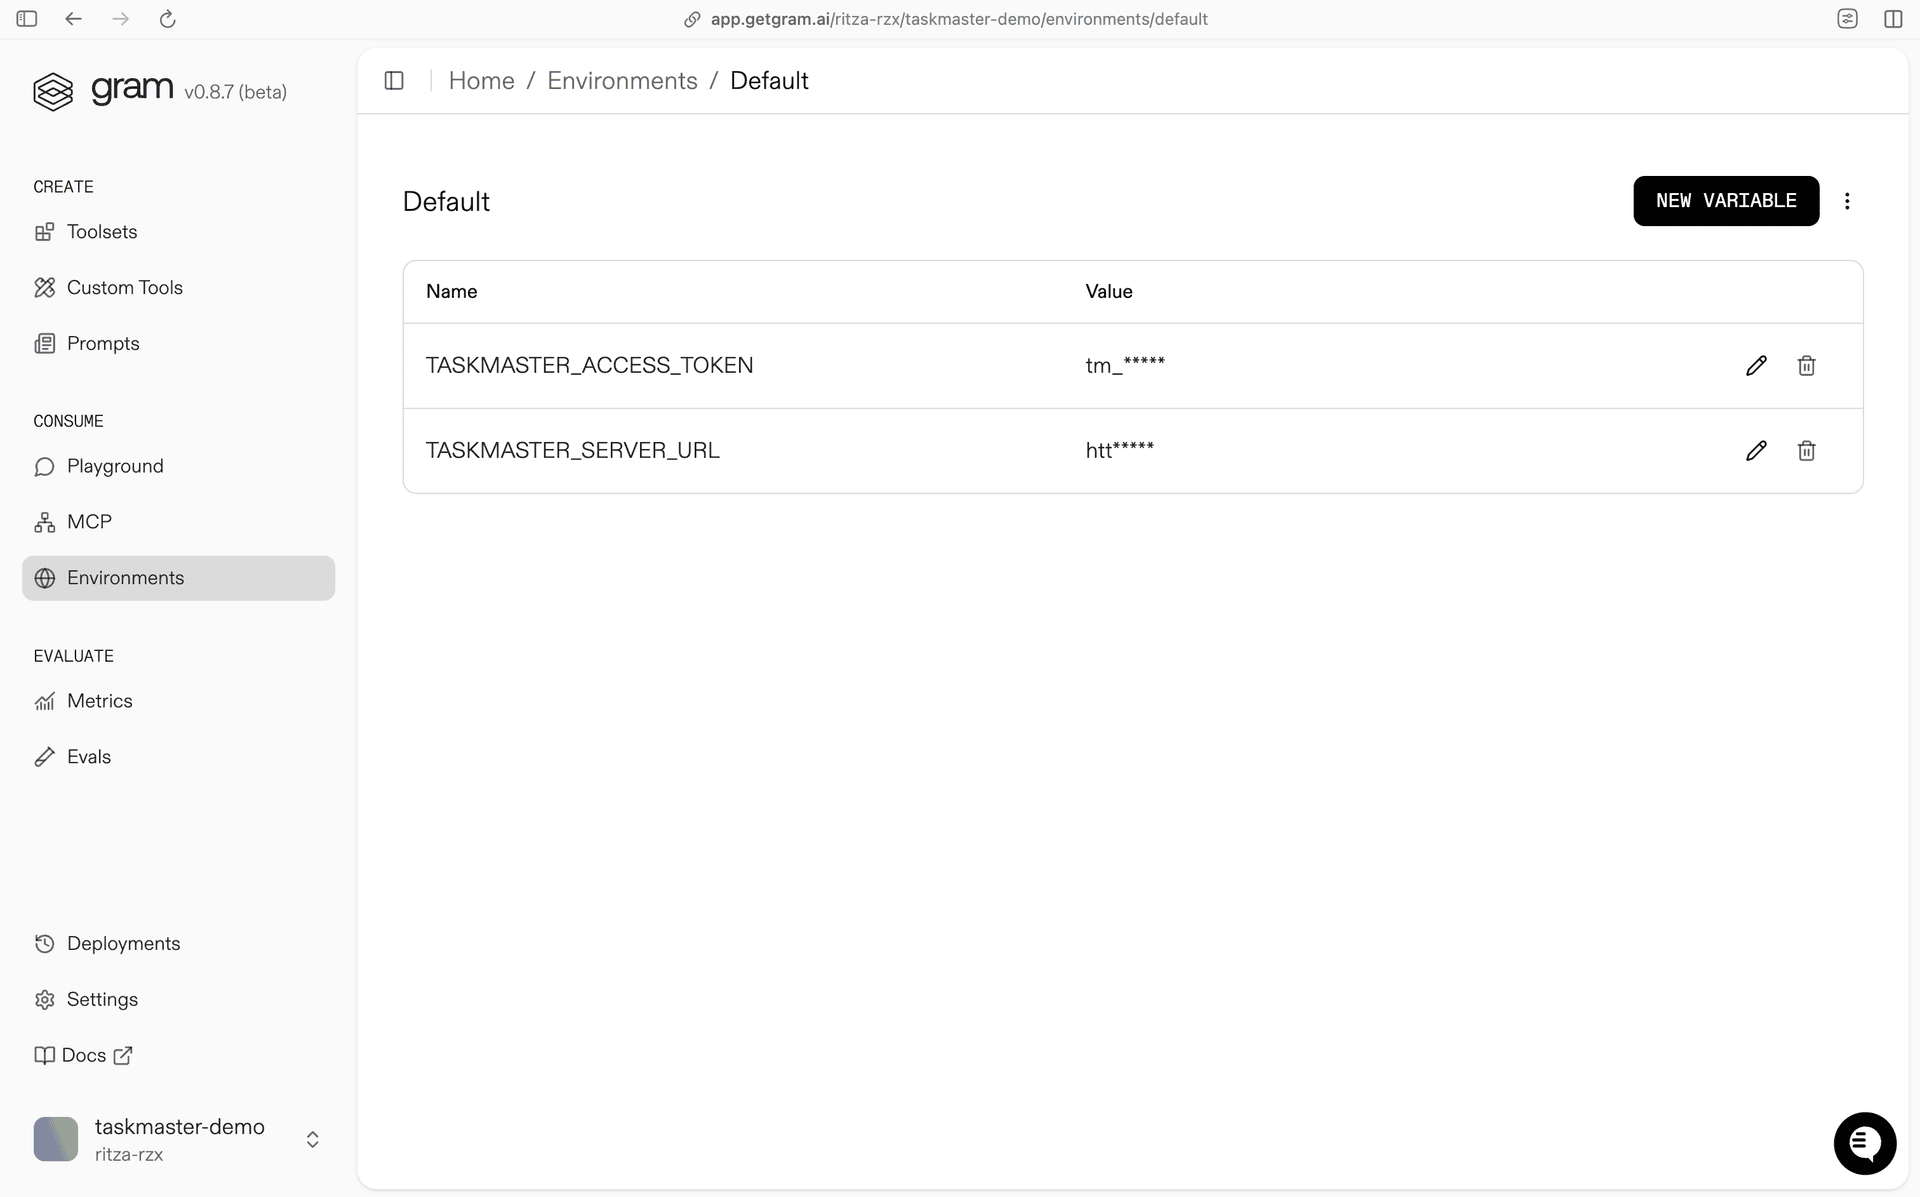
Task: Delete the TASKMASTER_SERVER_URL variable
Action: 1805,450
